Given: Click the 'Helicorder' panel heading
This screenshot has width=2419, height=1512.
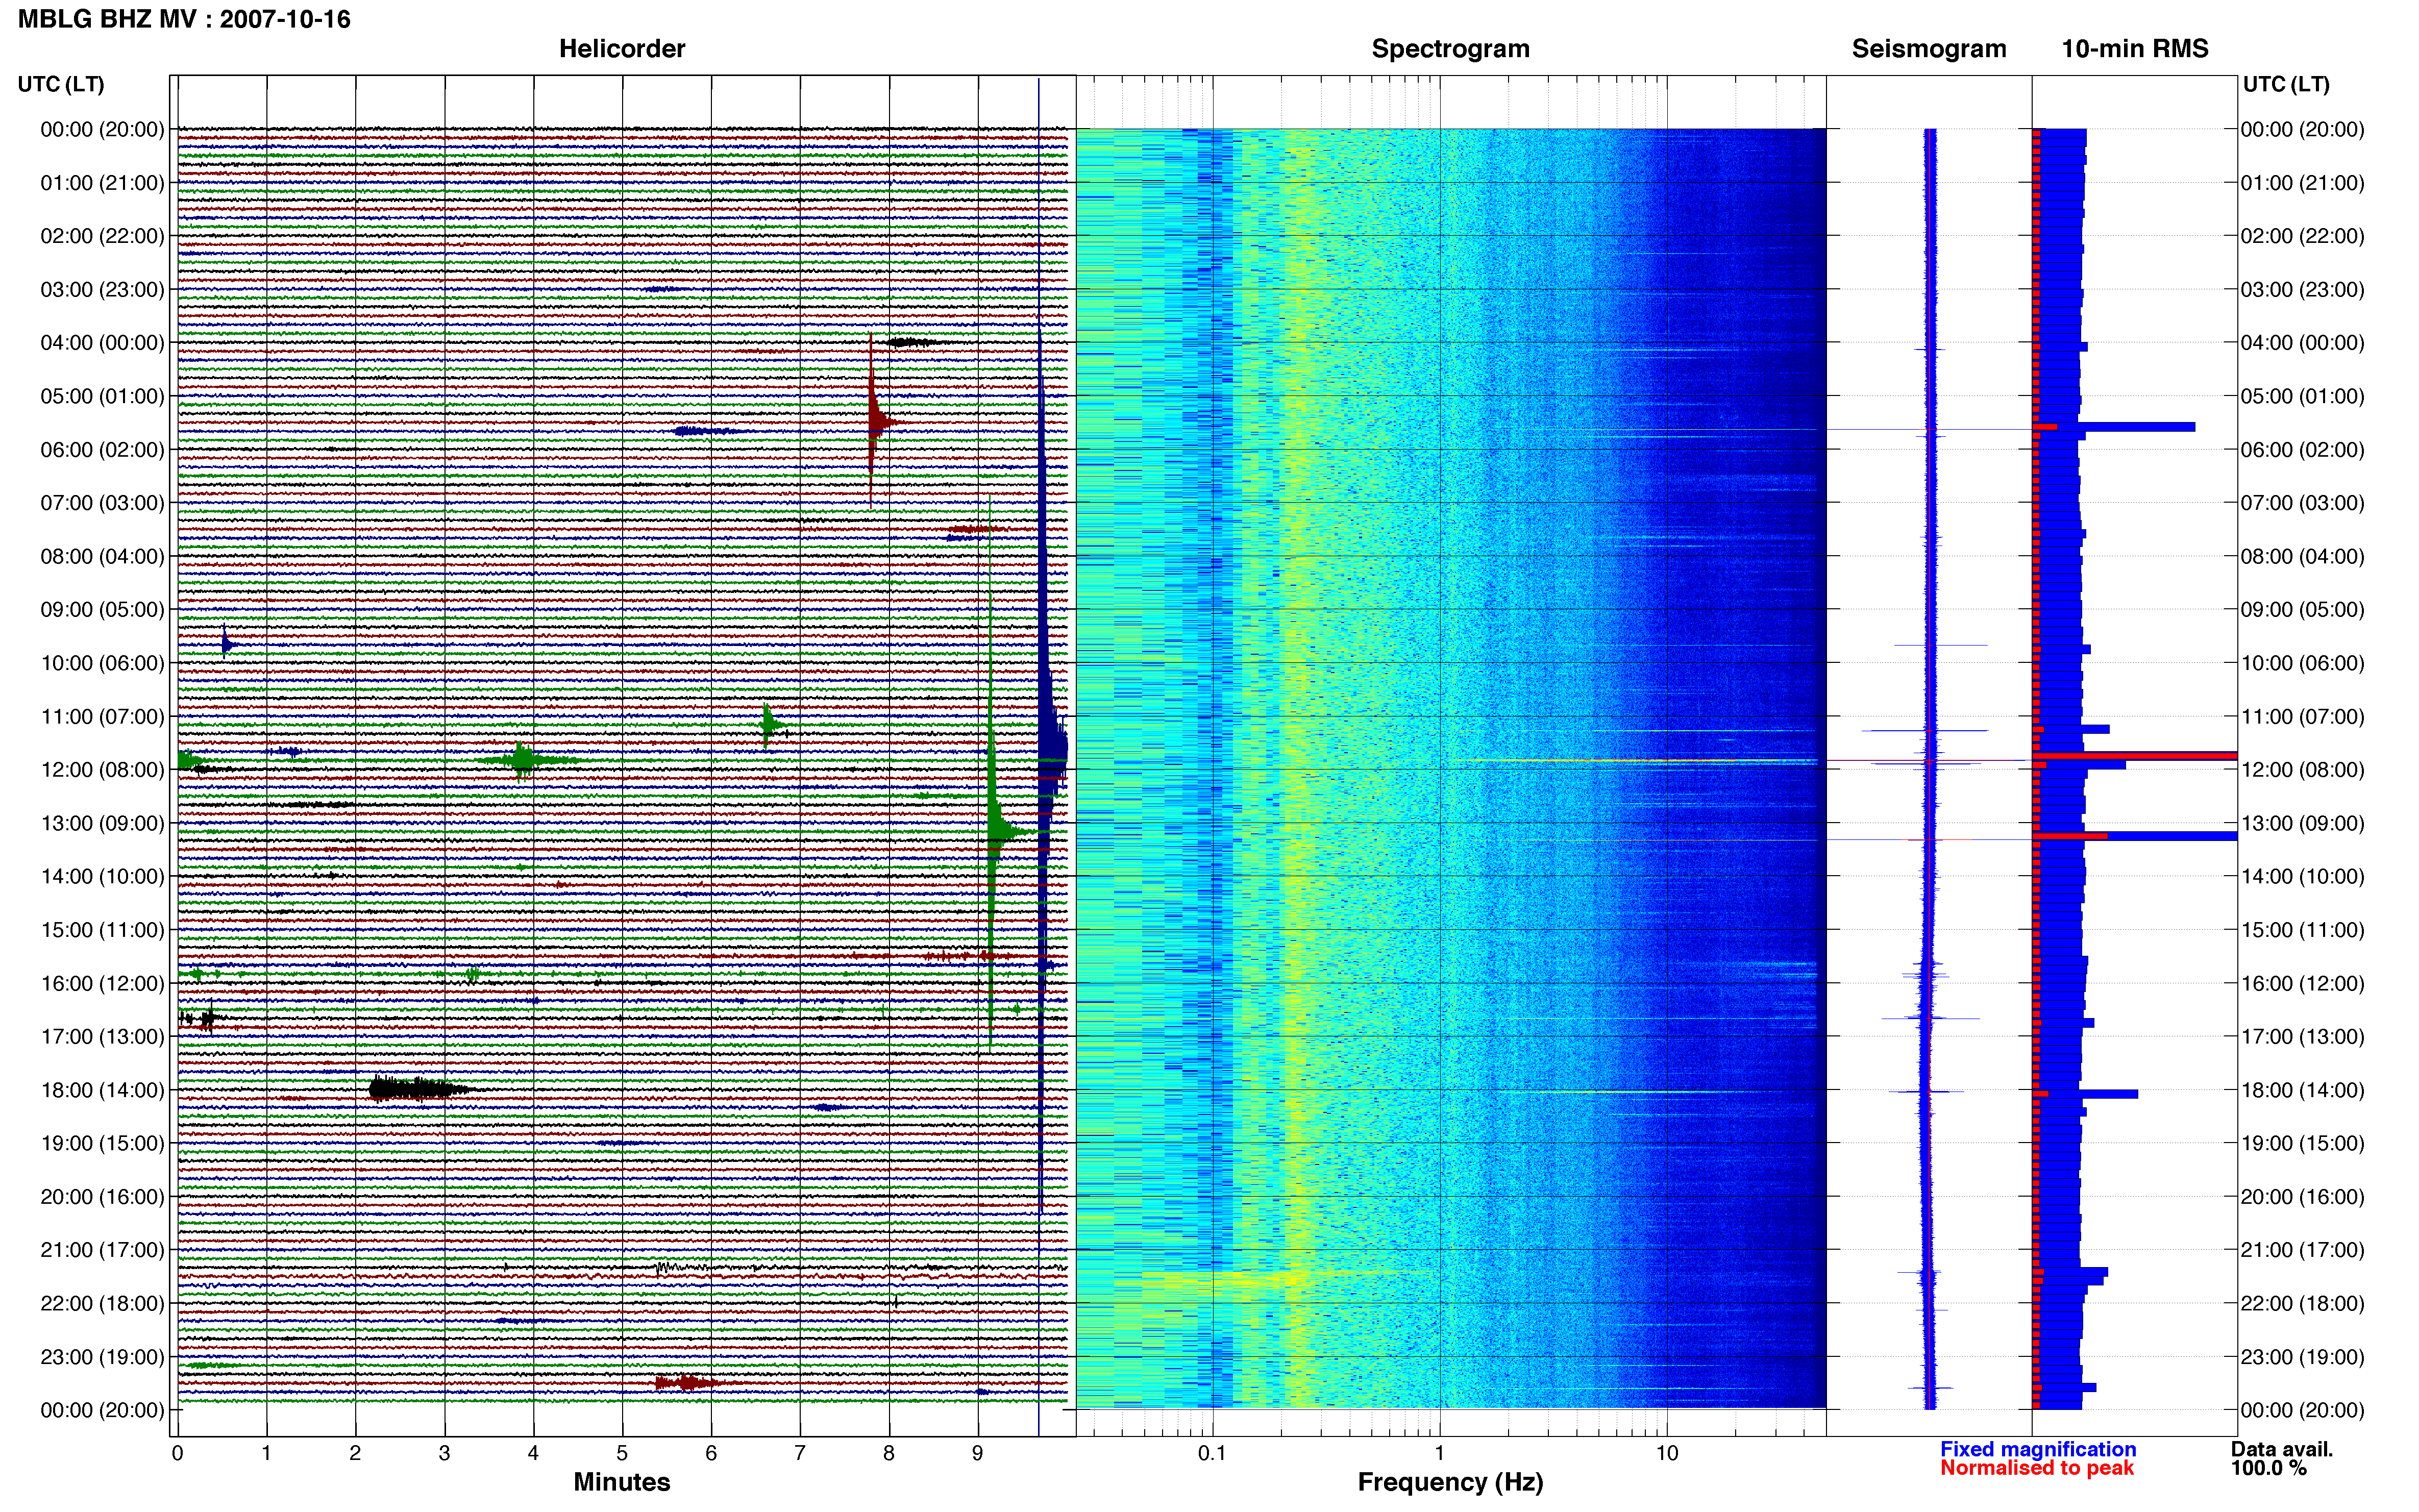Looking at the screenshot, I should point(622,49).
